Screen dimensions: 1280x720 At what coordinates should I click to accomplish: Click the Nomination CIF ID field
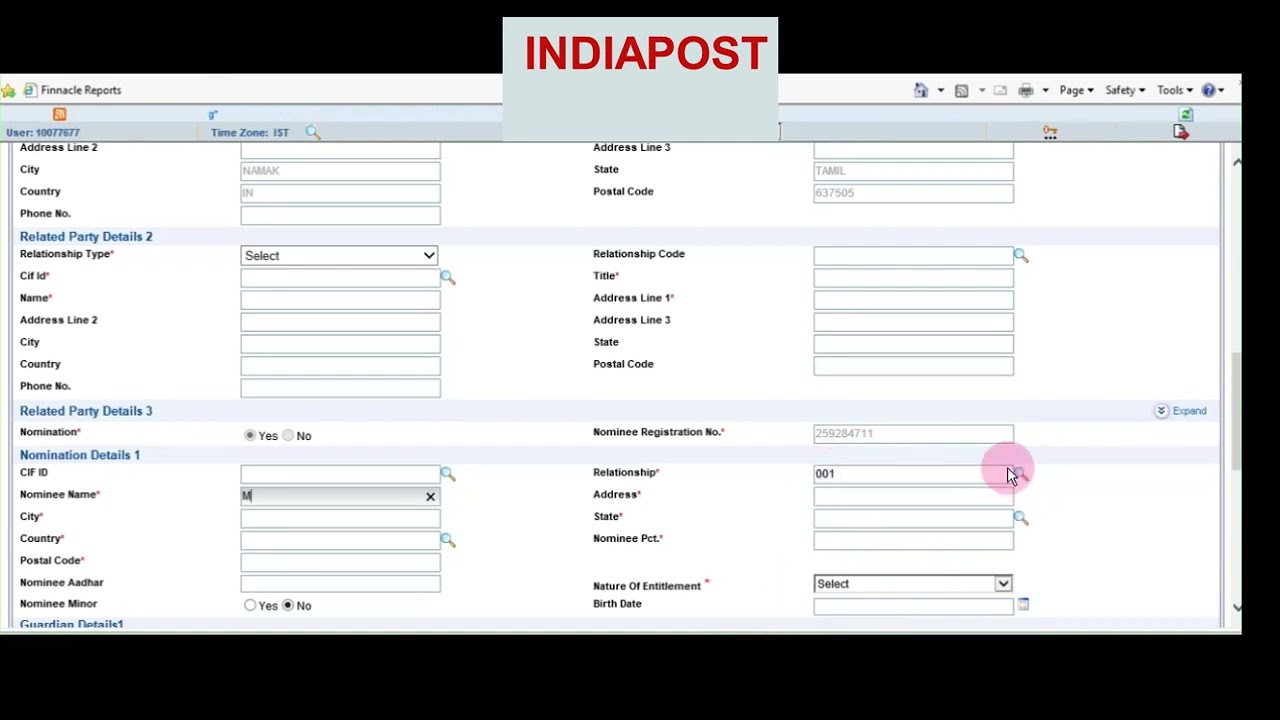point(340,474)
